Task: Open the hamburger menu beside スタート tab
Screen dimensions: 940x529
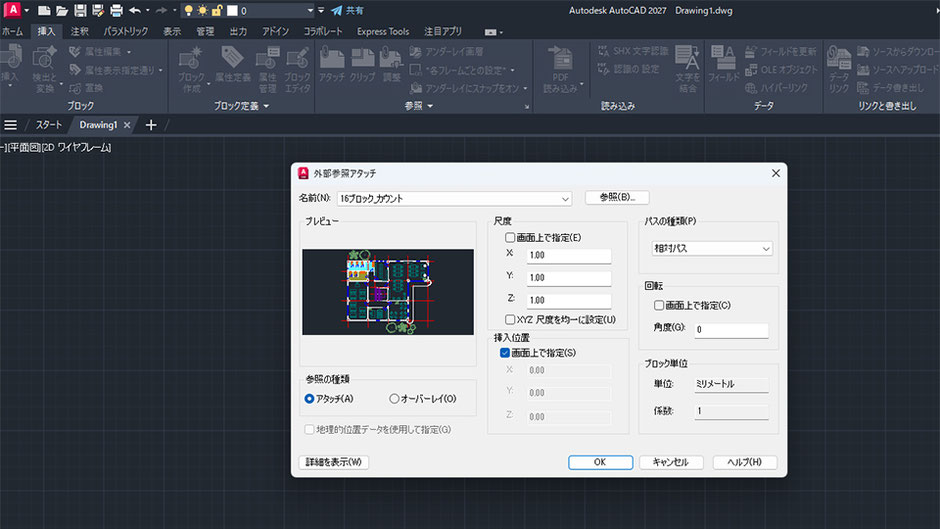Action: point(11,125)
